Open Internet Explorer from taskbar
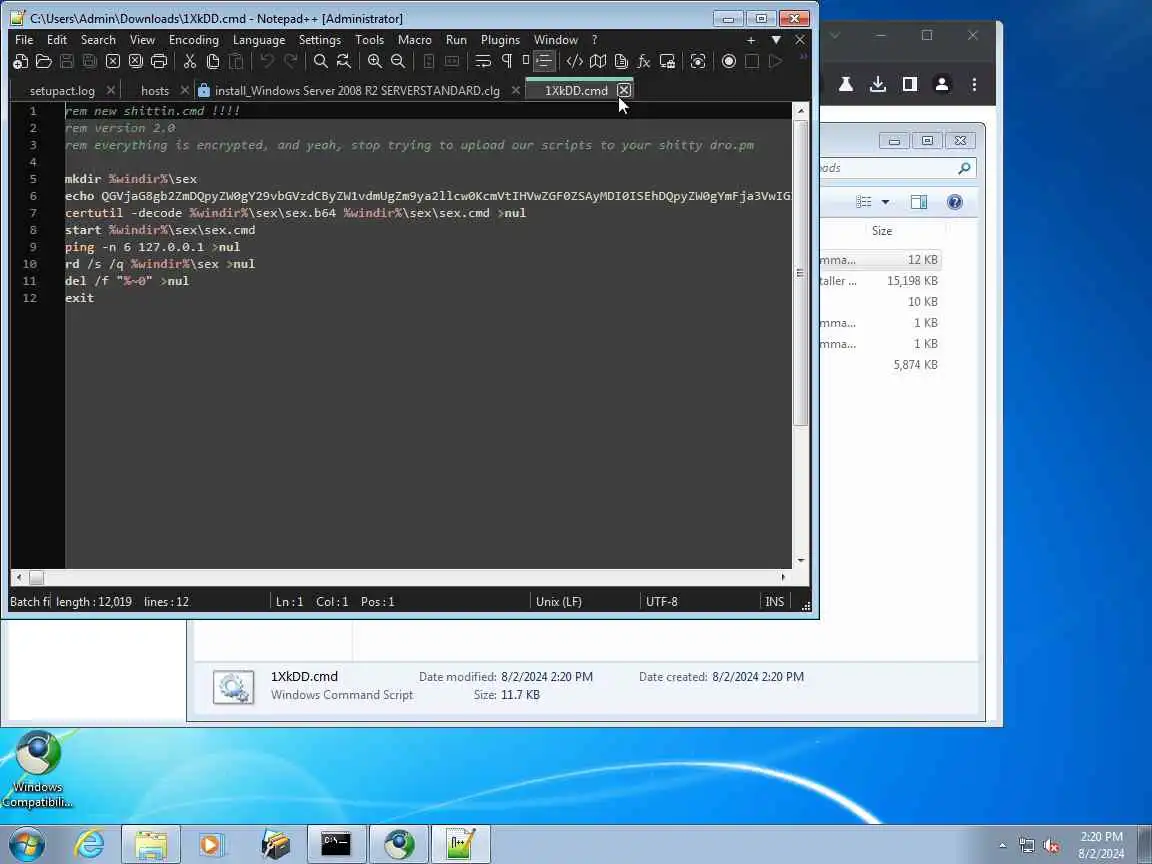 pos(90,844)
